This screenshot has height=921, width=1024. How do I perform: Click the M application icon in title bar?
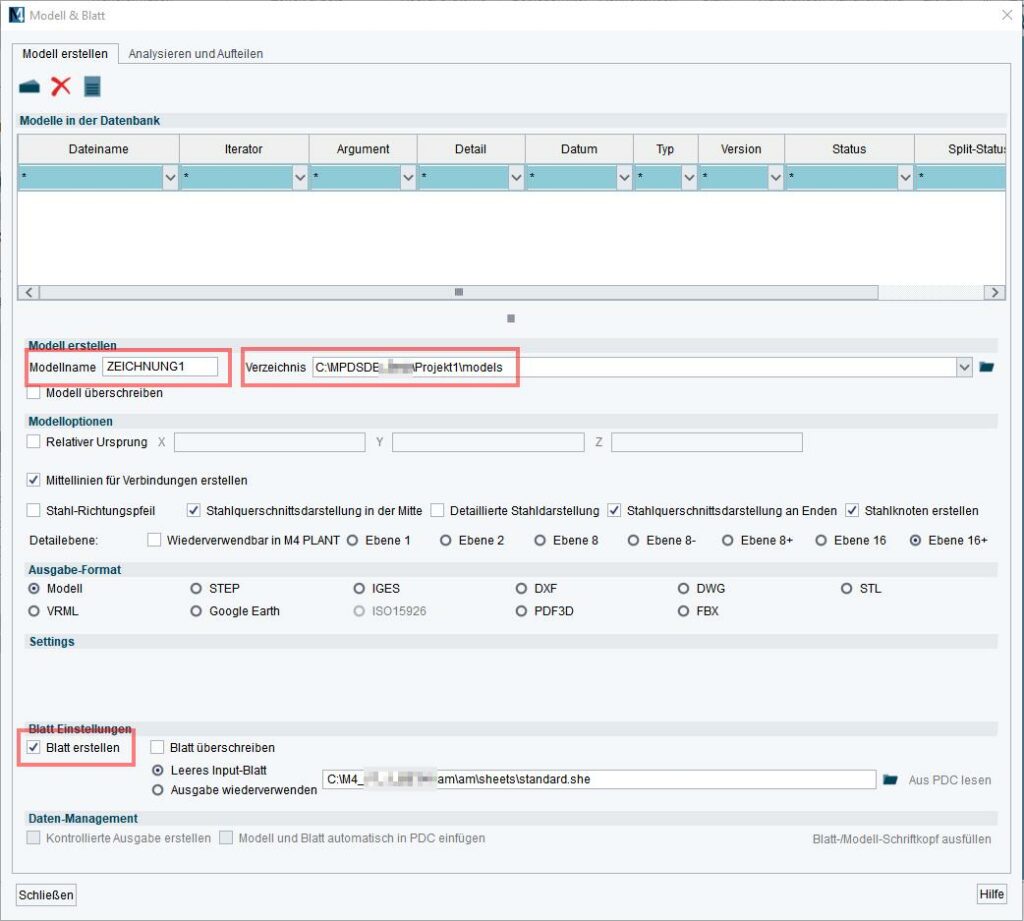point(16,15)
